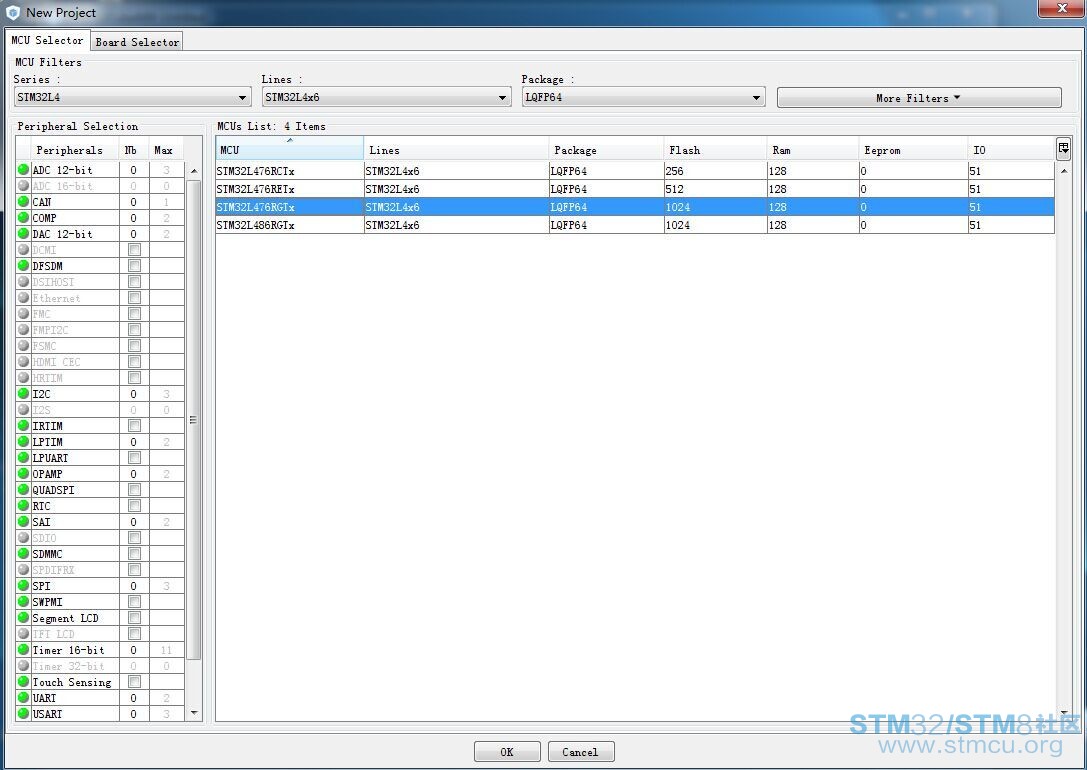Sort the list by the Package column header
Viewport: 1087px width, 770px height.
[607, 149]
